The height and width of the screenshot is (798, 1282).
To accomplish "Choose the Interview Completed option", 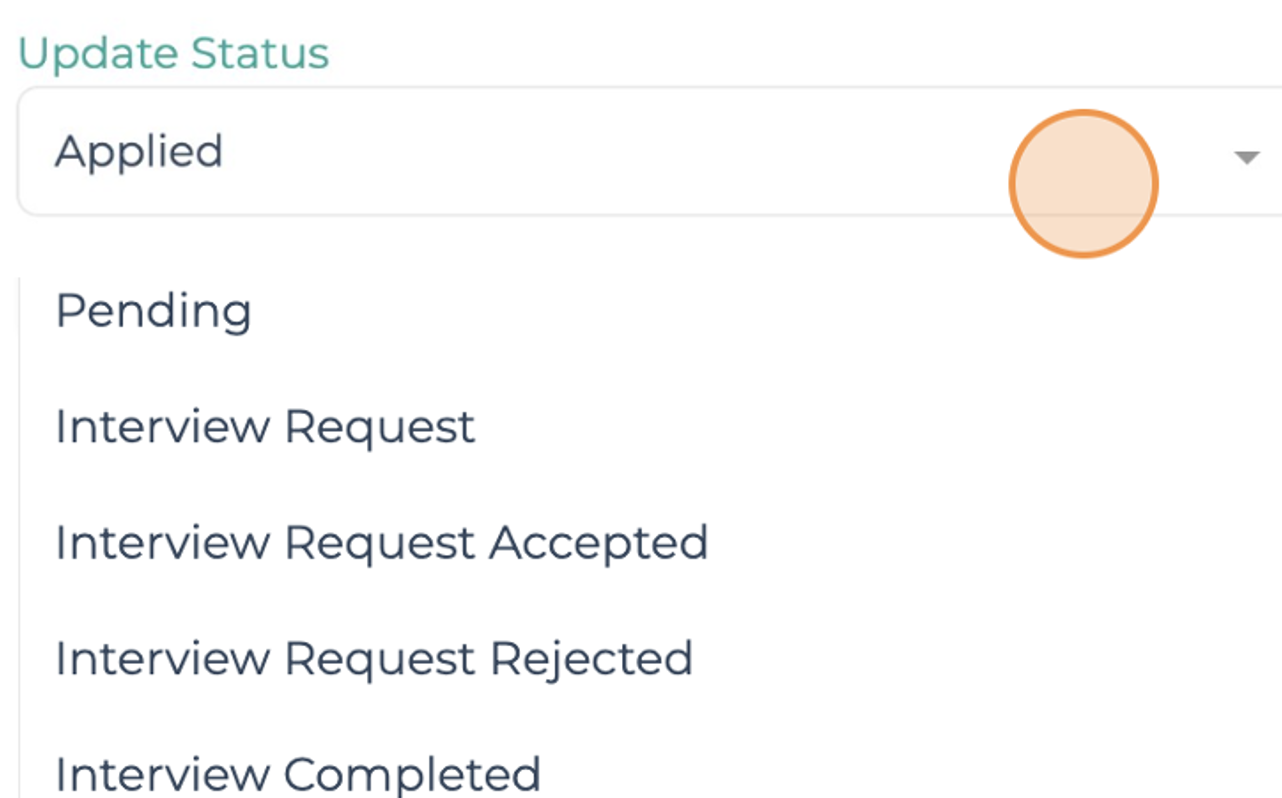I will 298,774.
